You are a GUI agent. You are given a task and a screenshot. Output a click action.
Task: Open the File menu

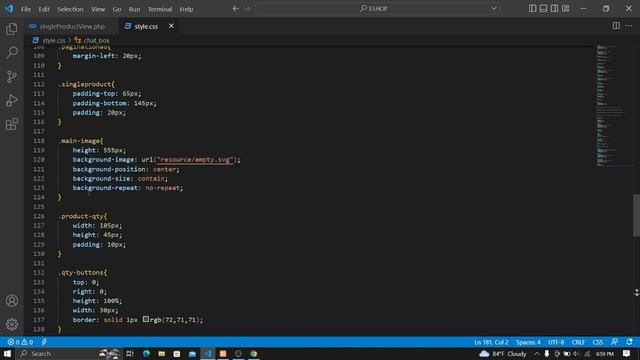pos(26,9)
